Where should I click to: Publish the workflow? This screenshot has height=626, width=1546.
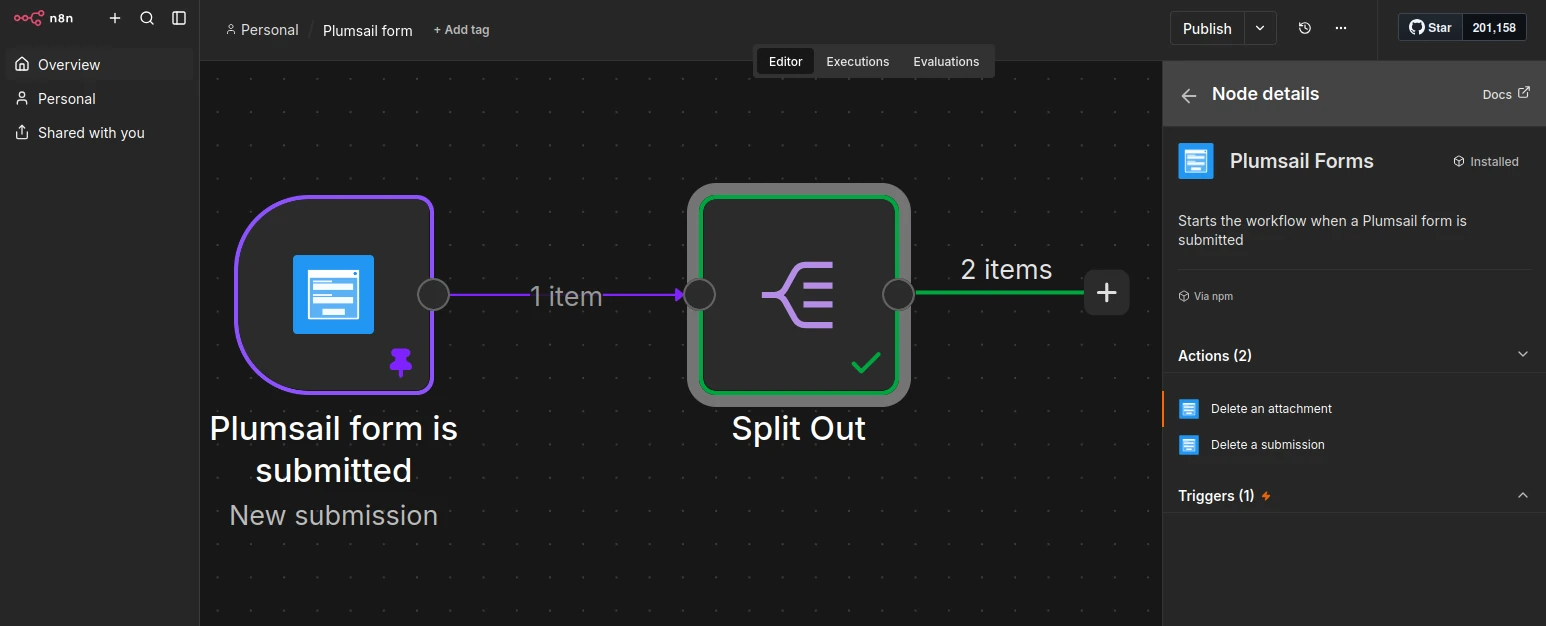pyautogui.click(x=1207, y=28)
